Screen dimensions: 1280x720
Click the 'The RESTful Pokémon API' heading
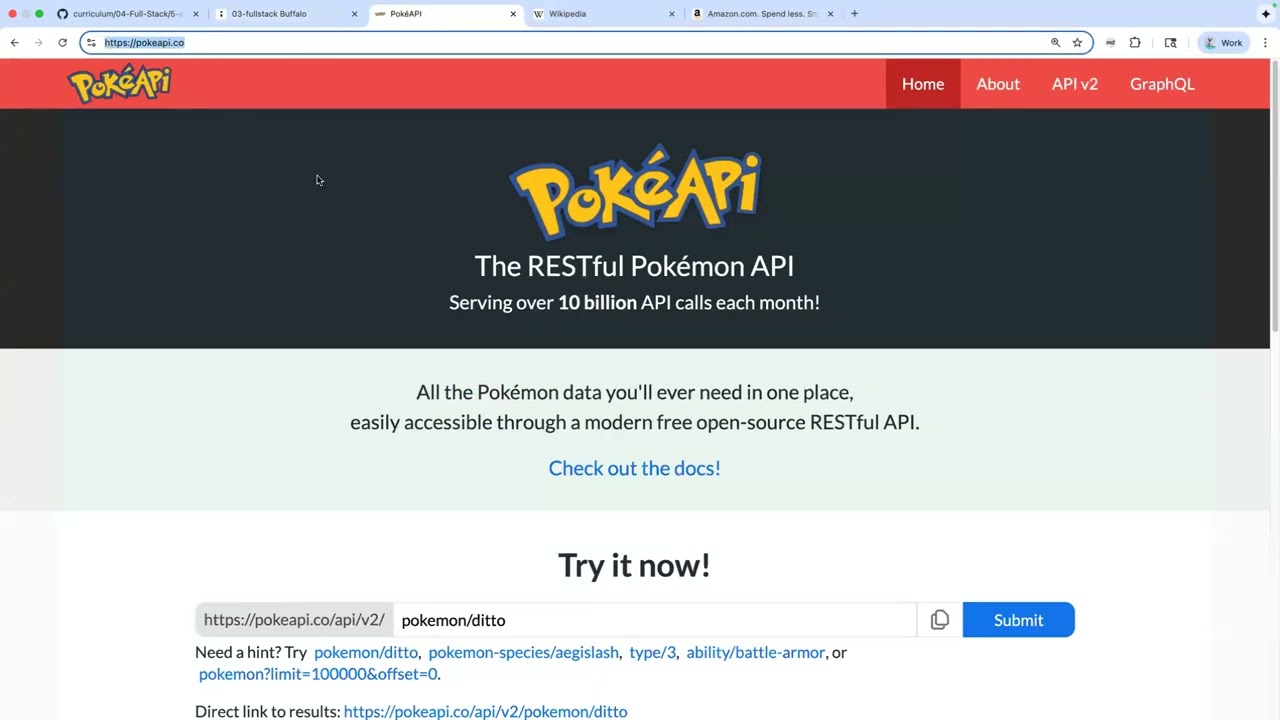point(634,266)
